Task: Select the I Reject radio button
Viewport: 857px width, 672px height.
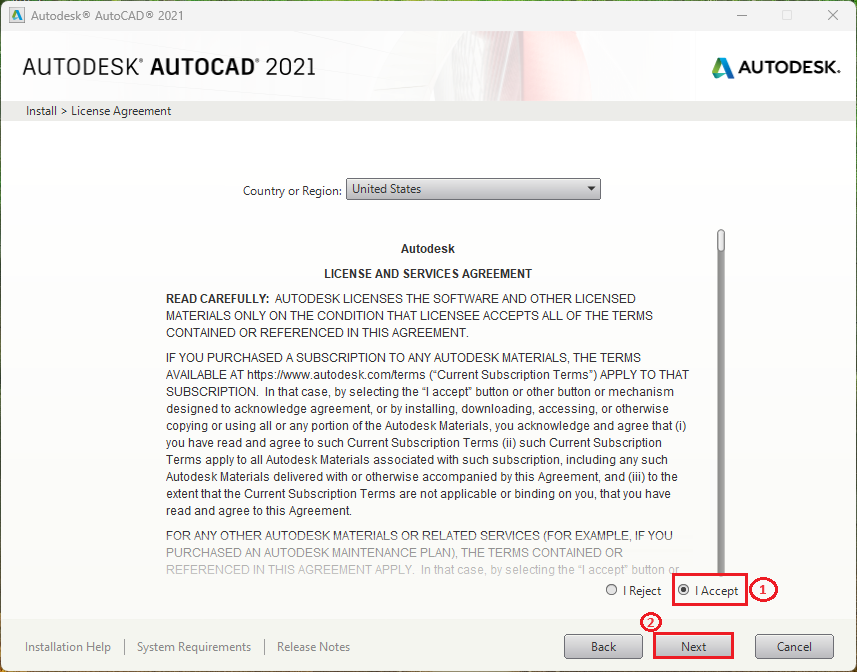Action: click(x=611, y=590)
